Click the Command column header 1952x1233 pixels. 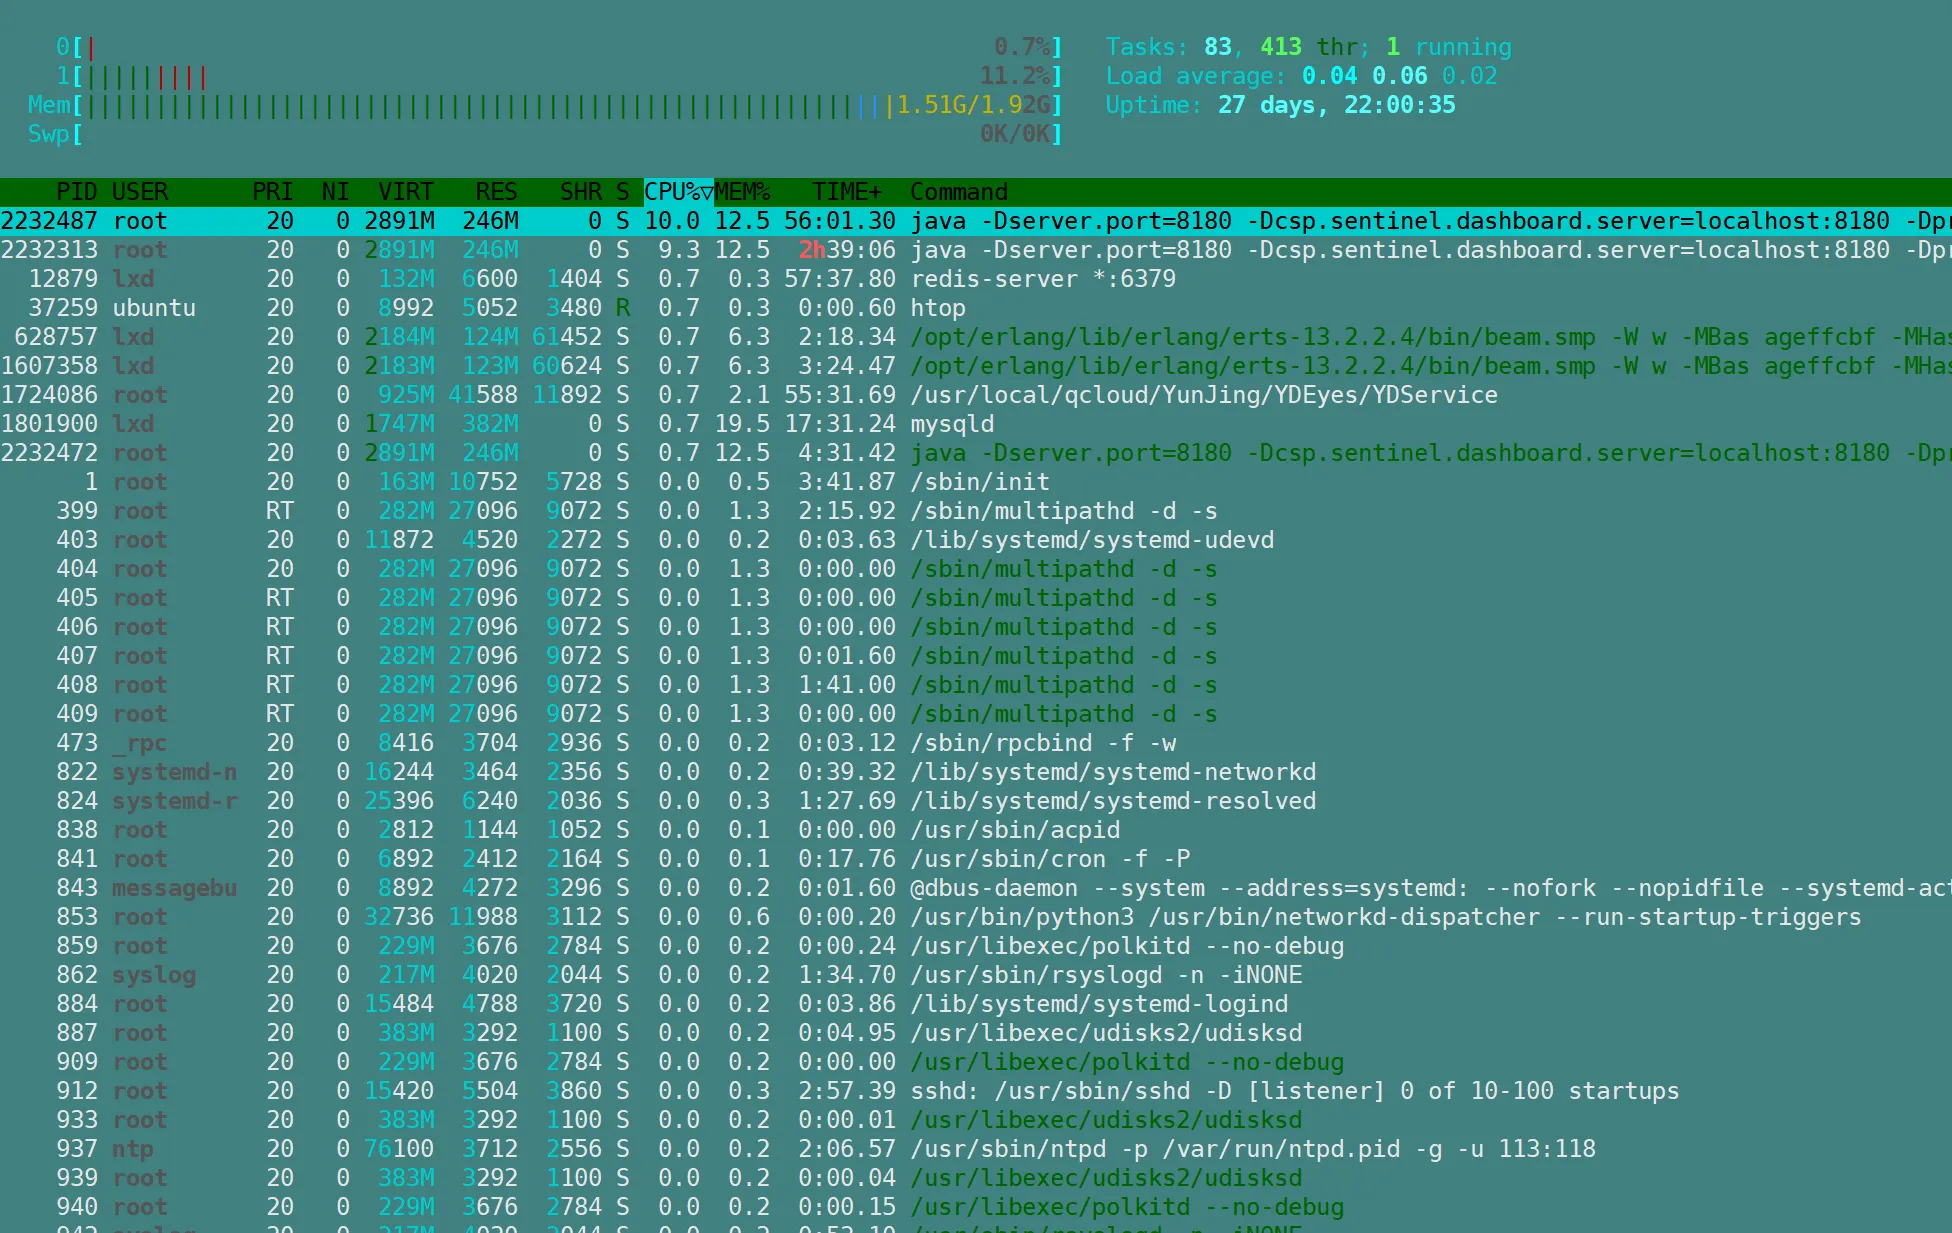coord(958,192)
